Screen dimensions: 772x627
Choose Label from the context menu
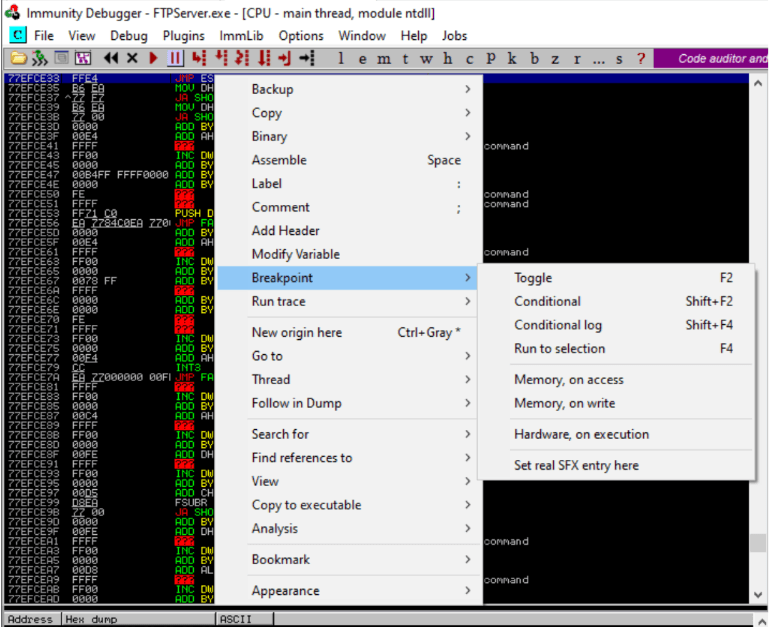(349, 184)
